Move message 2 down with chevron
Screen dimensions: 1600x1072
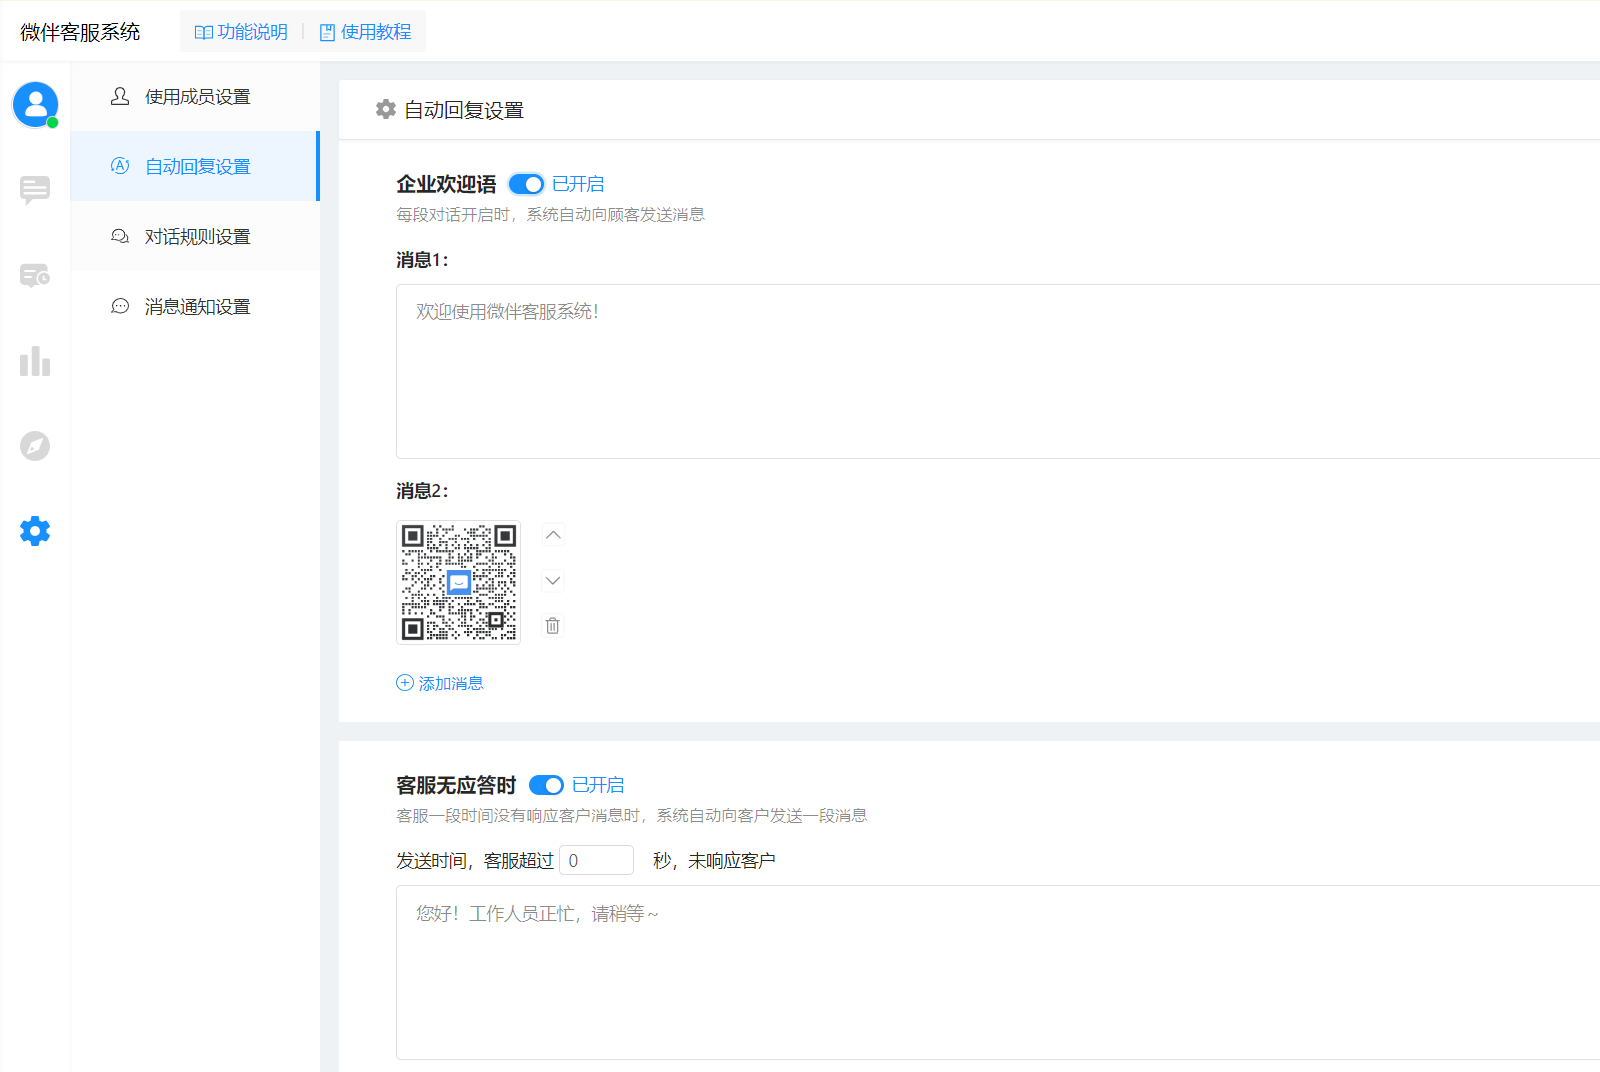pyautogui.click(x=553, y=580)
